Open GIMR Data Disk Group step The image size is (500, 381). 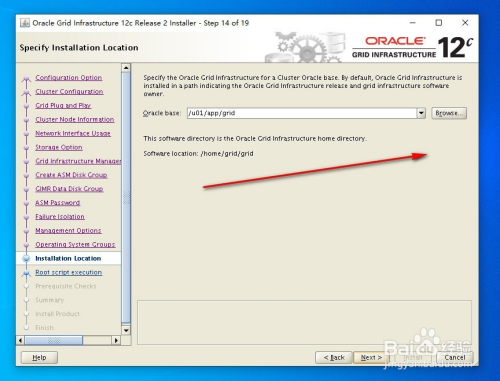pos(69,189)
